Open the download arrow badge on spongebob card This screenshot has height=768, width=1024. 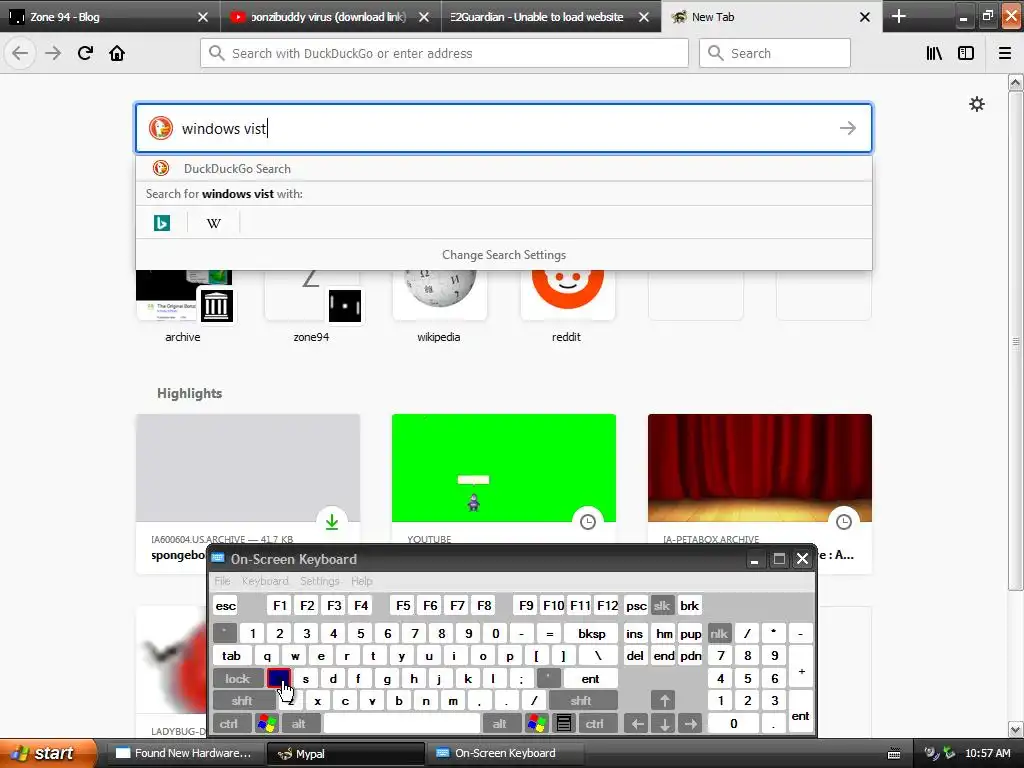click(332, 521)
